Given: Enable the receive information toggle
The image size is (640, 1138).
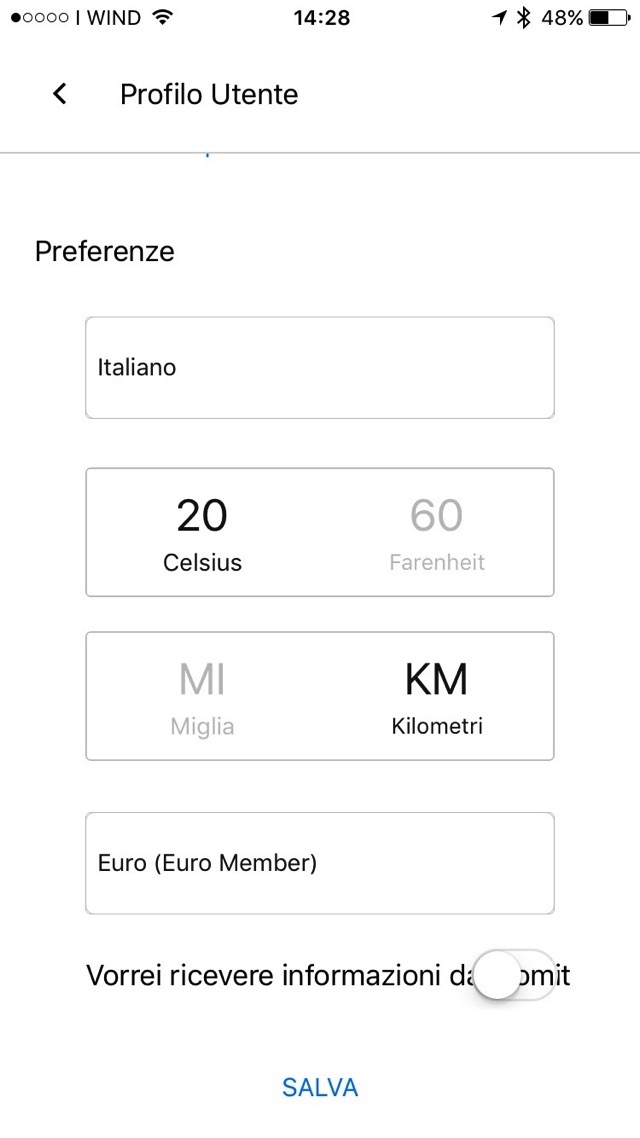Looking at the screenshot, I should (x=514, y=975).
